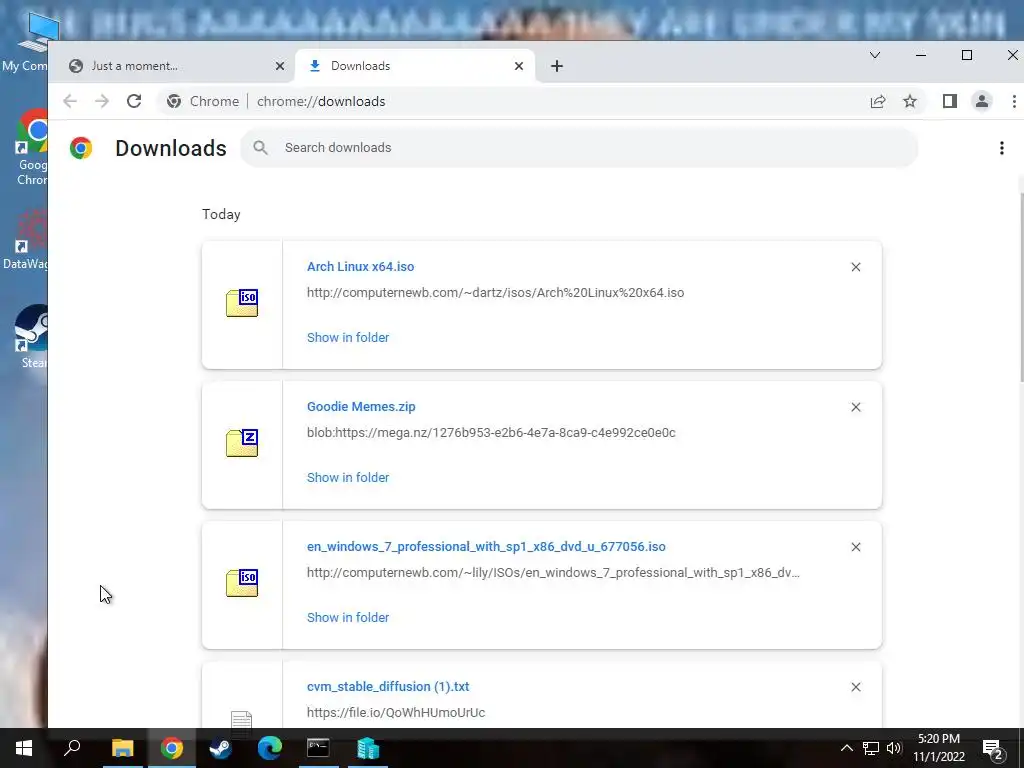
Task: Click the computernewb ~lily ISOs source URL
Action: tap(553, 573)
